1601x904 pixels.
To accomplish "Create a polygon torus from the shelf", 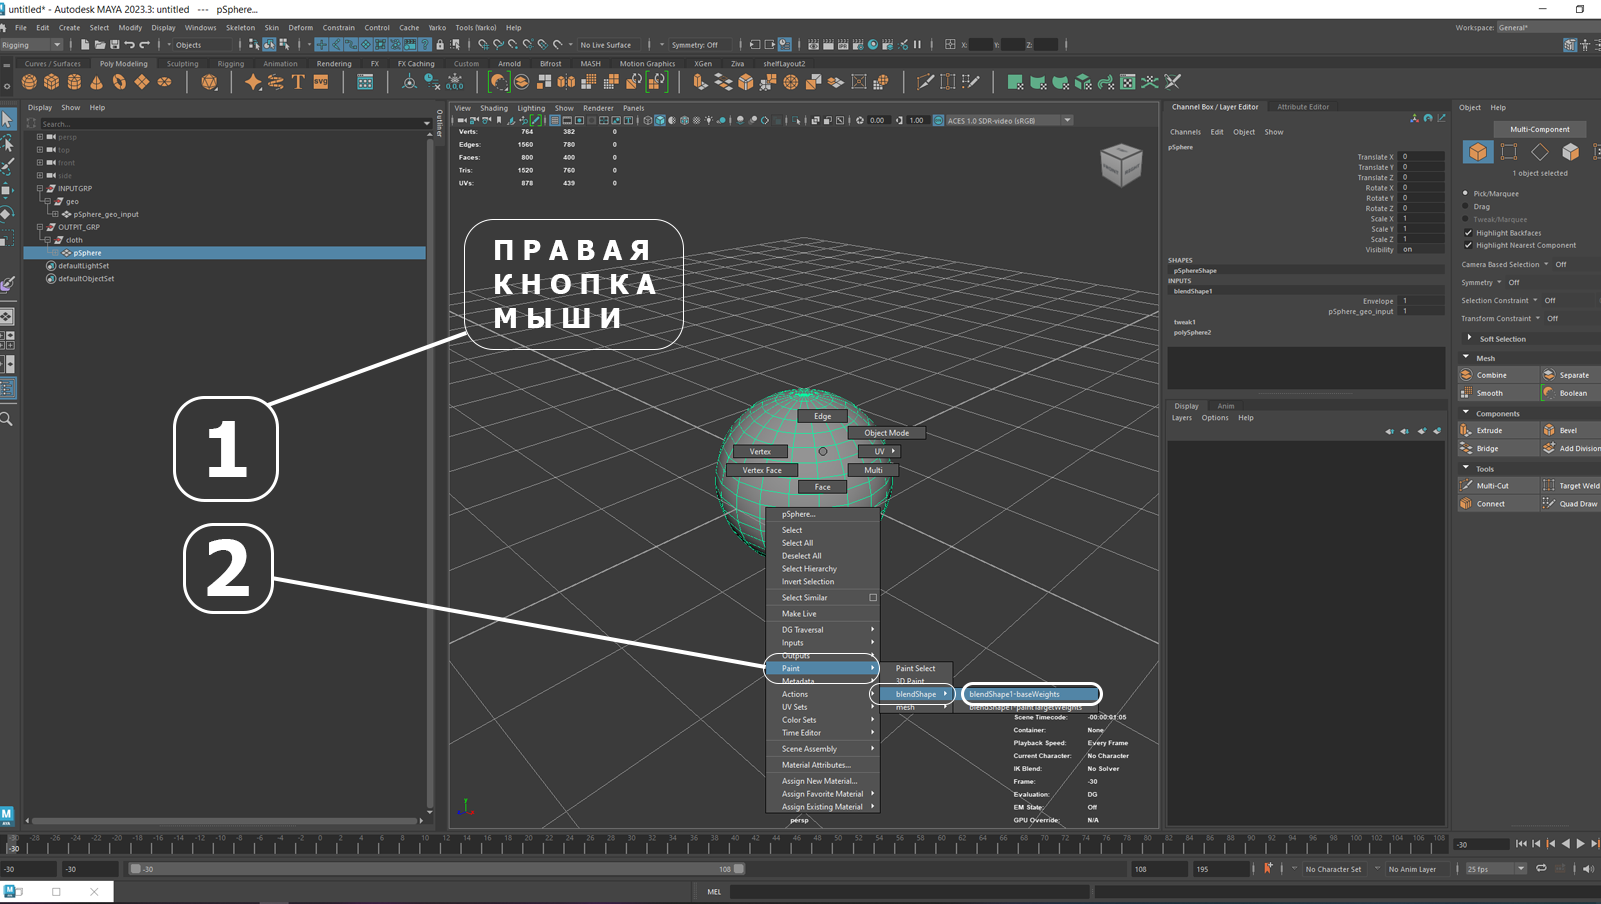I will pyautogui.click(x=119, y=82).
